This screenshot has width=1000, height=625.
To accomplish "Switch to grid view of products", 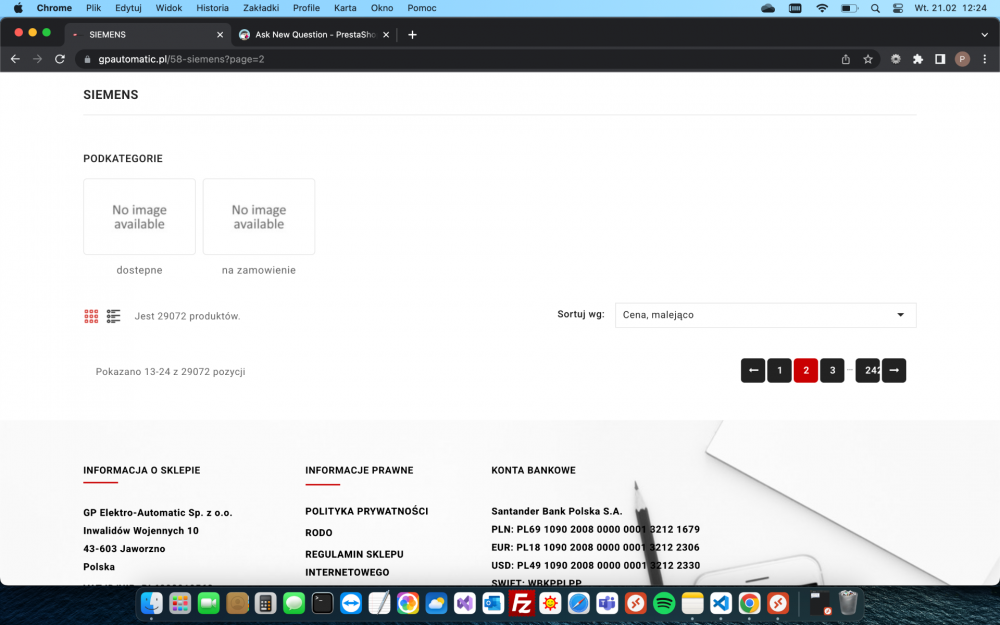I will click(x=91, y=316).
